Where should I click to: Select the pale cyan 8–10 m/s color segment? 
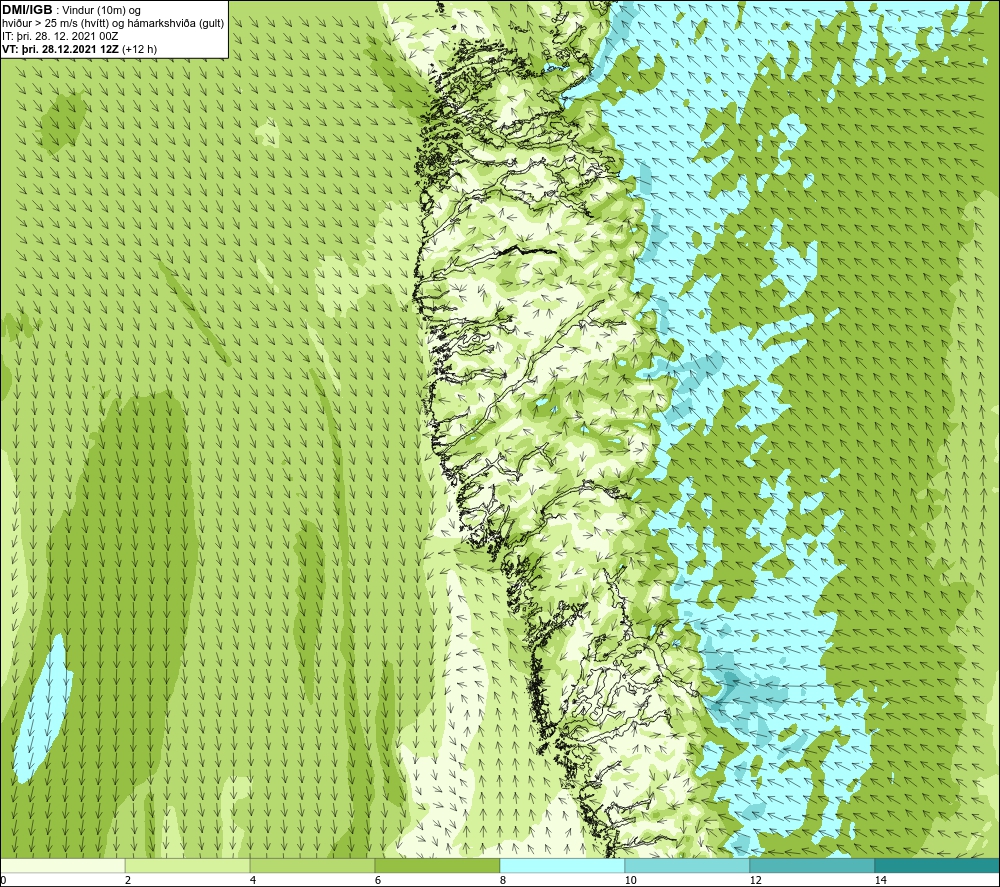point(562,865)
